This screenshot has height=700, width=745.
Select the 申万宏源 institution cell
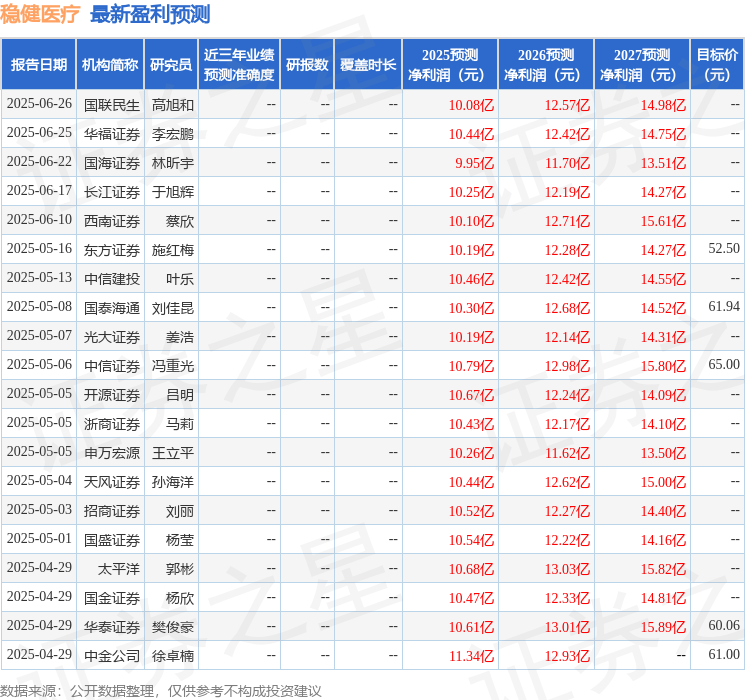pyautogui.click(x=112, y=453)
